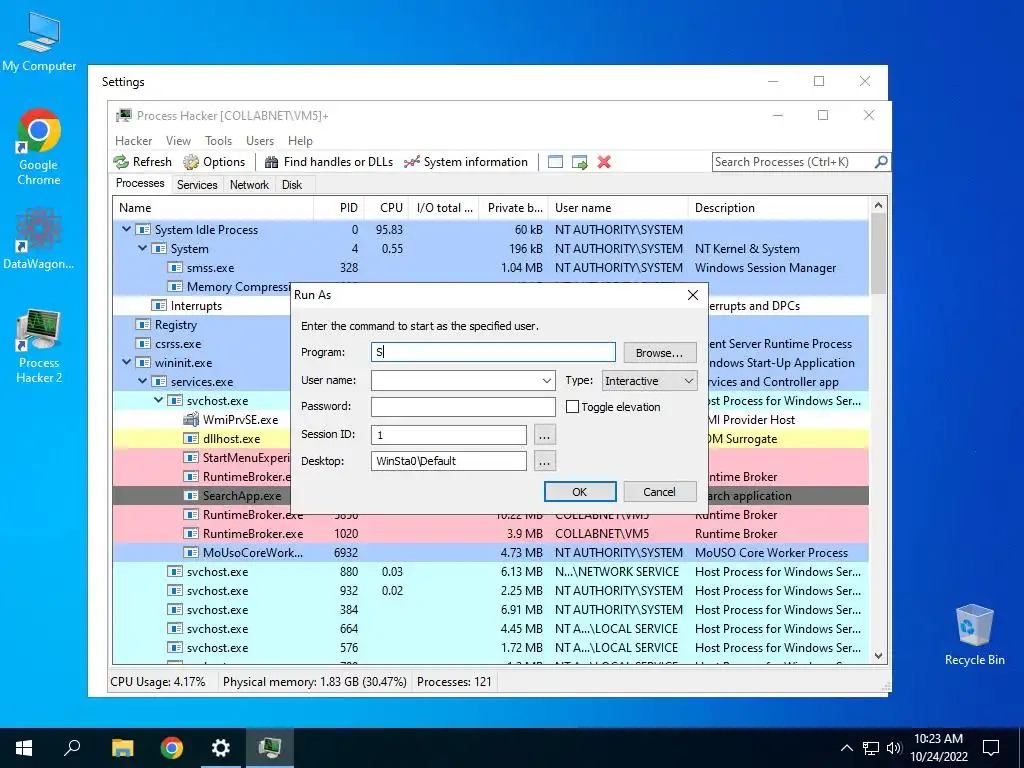The height and width of the screenshot is (768, 1024).
Task: Open My Computer desktop icon
Action: click(x=39, y=41)
